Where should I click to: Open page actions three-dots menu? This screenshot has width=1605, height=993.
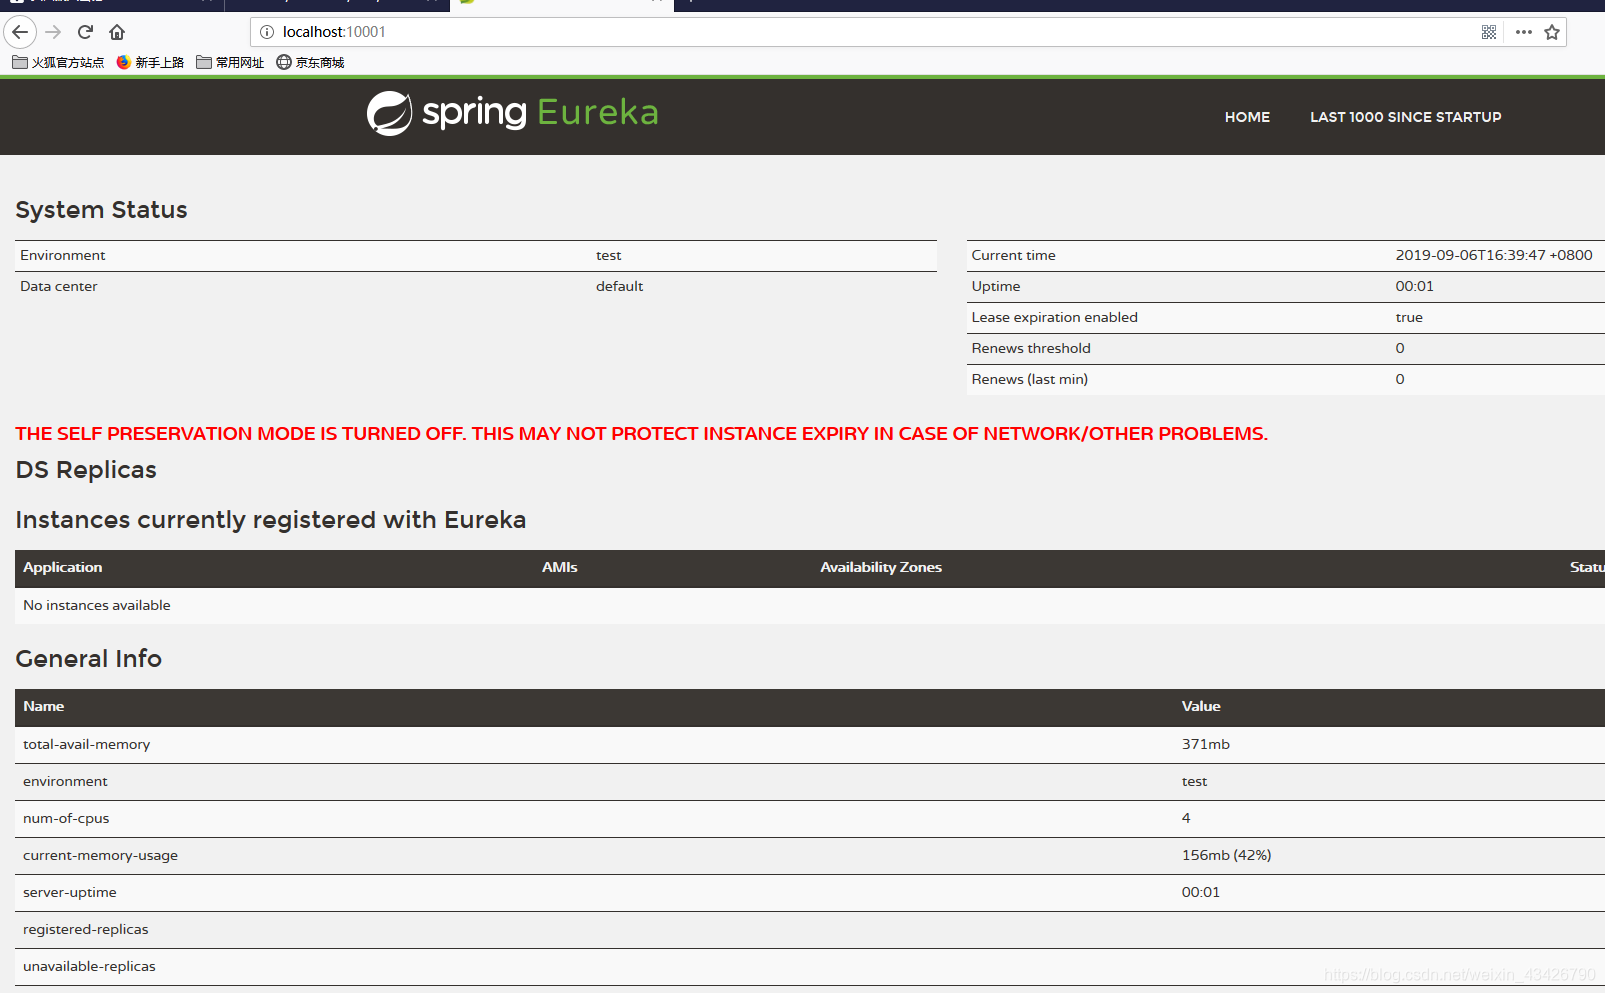1524,32
